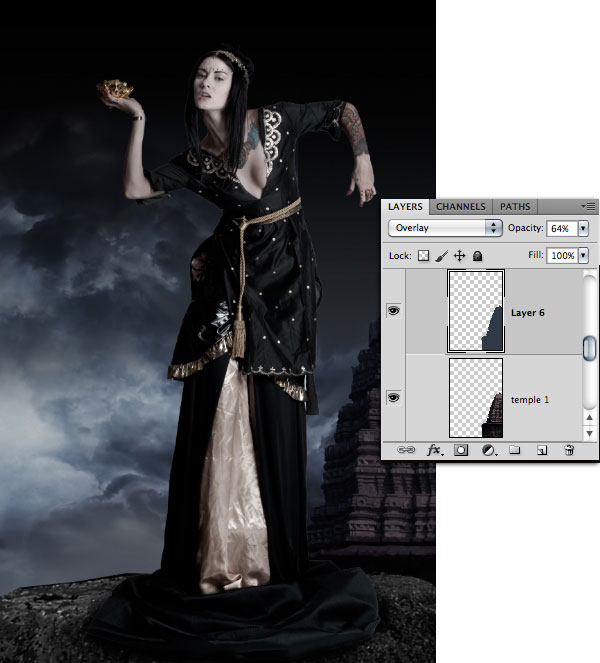Toggle lock all

point(477,256)
